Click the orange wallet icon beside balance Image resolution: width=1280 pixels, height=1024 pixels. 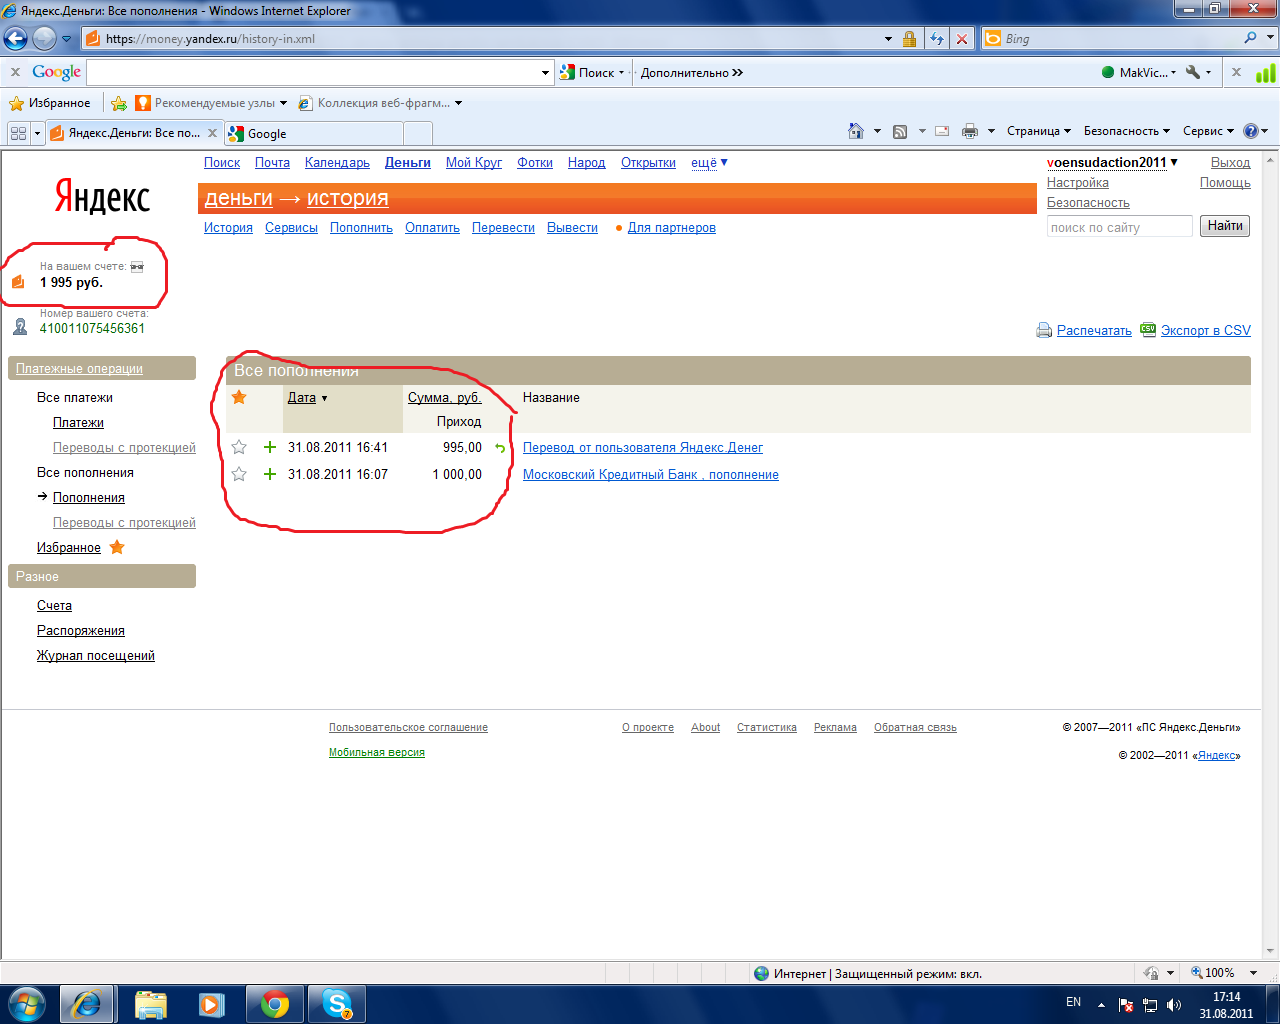point(18,282)
